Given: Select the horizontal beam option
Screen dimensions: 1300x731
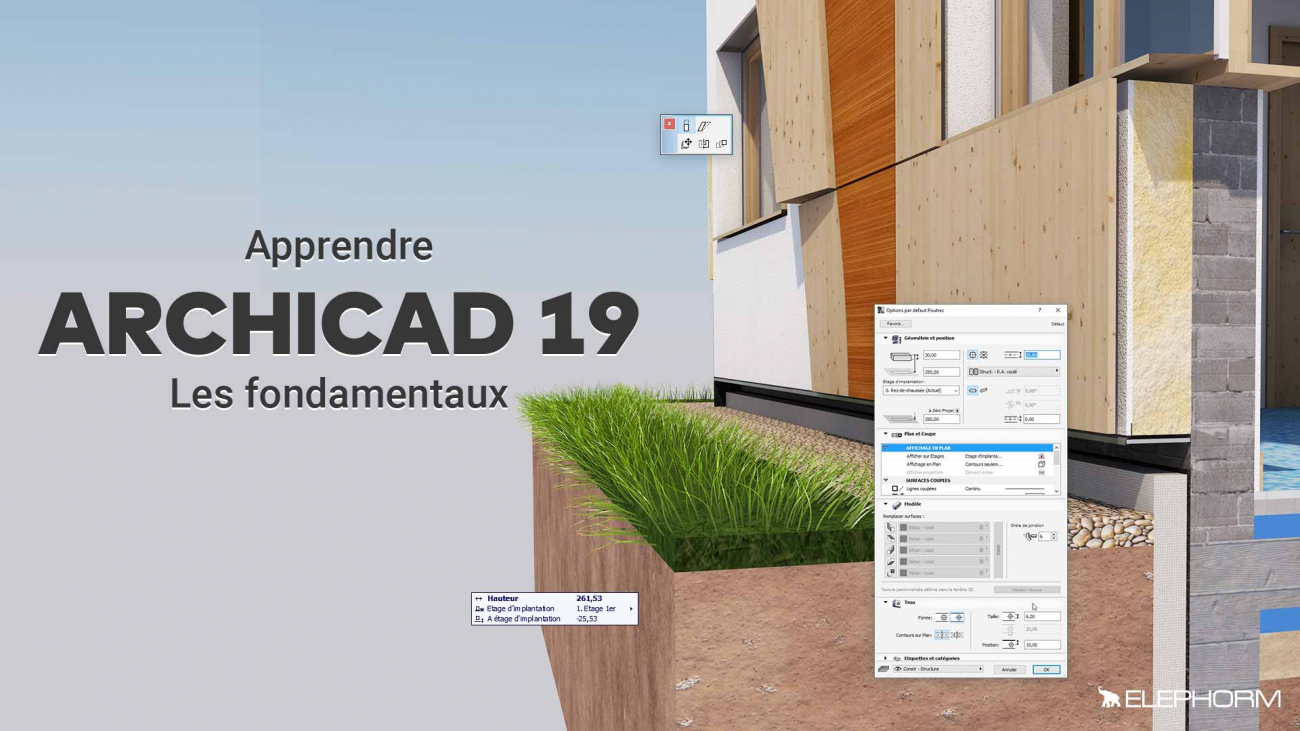Looking at the screenshot, I should [x=972, y=391].
